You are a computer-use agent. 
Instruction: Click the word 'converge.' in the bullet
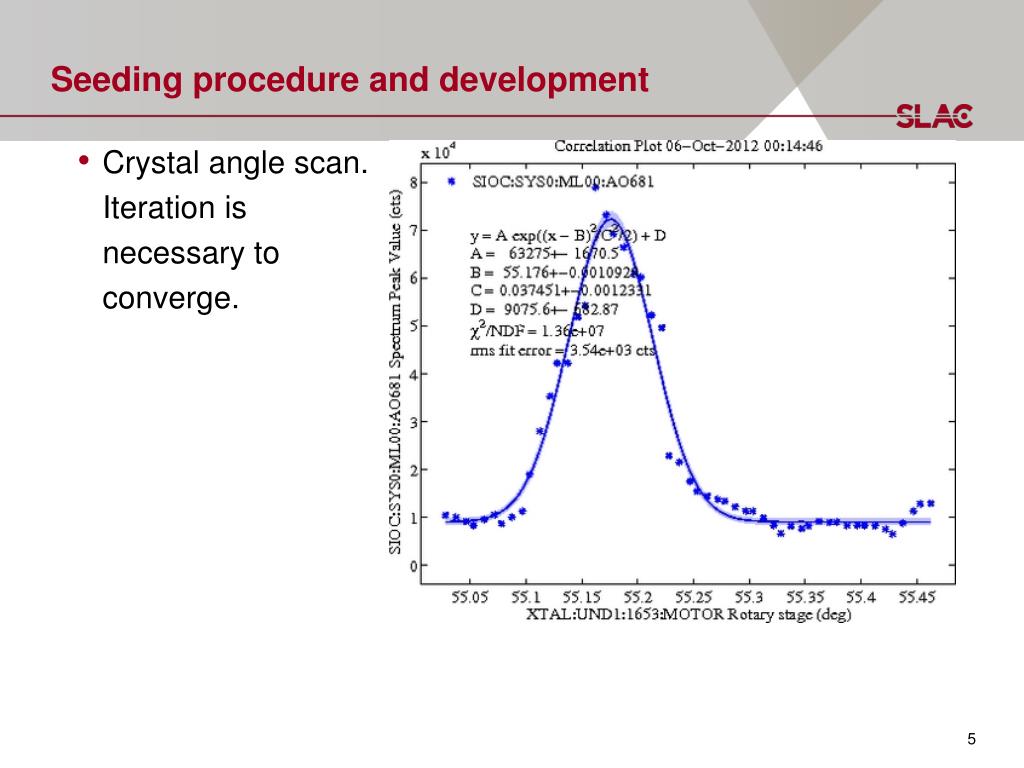point(170,298)
